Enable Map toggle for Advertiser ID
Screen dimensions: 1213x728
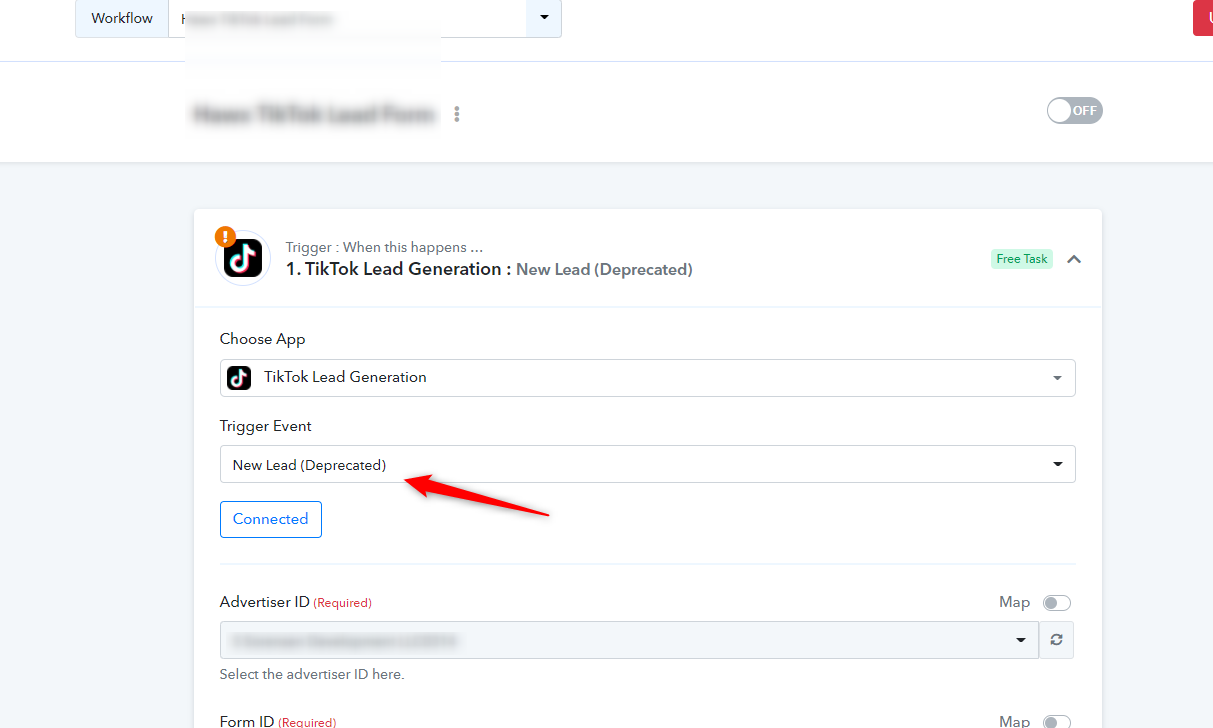coord(1056,603)
